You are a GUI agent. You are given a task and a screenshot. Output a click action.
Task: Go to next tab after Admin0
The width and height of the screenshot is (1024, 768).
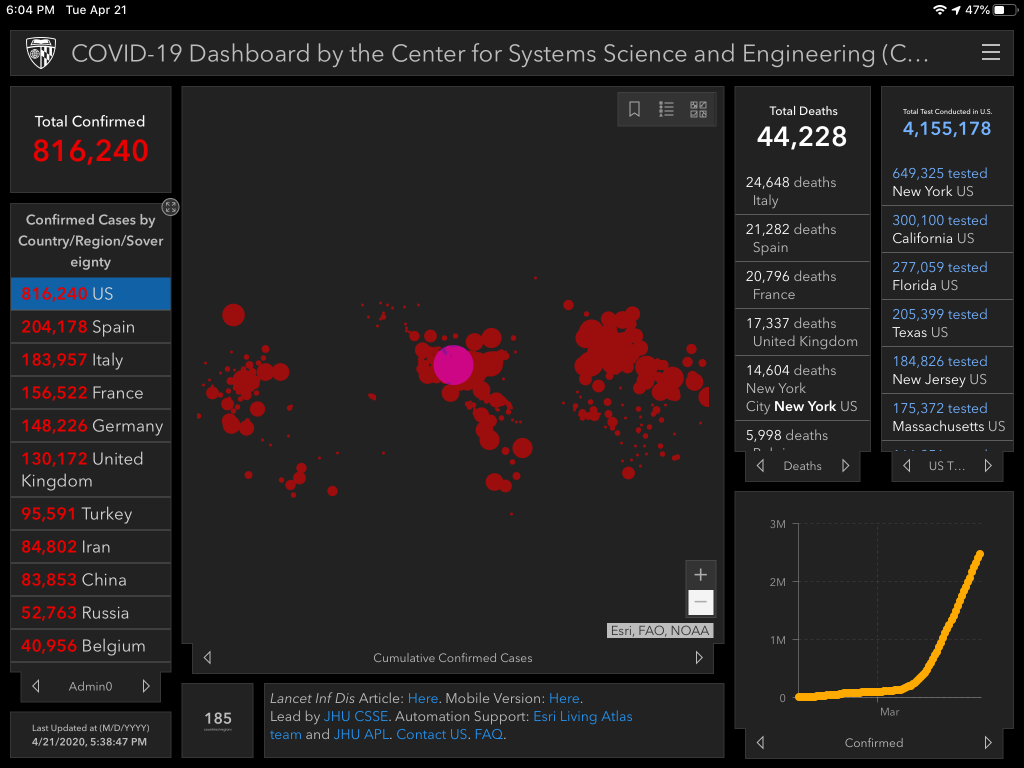pyautogui.click(x=146, y=686)
